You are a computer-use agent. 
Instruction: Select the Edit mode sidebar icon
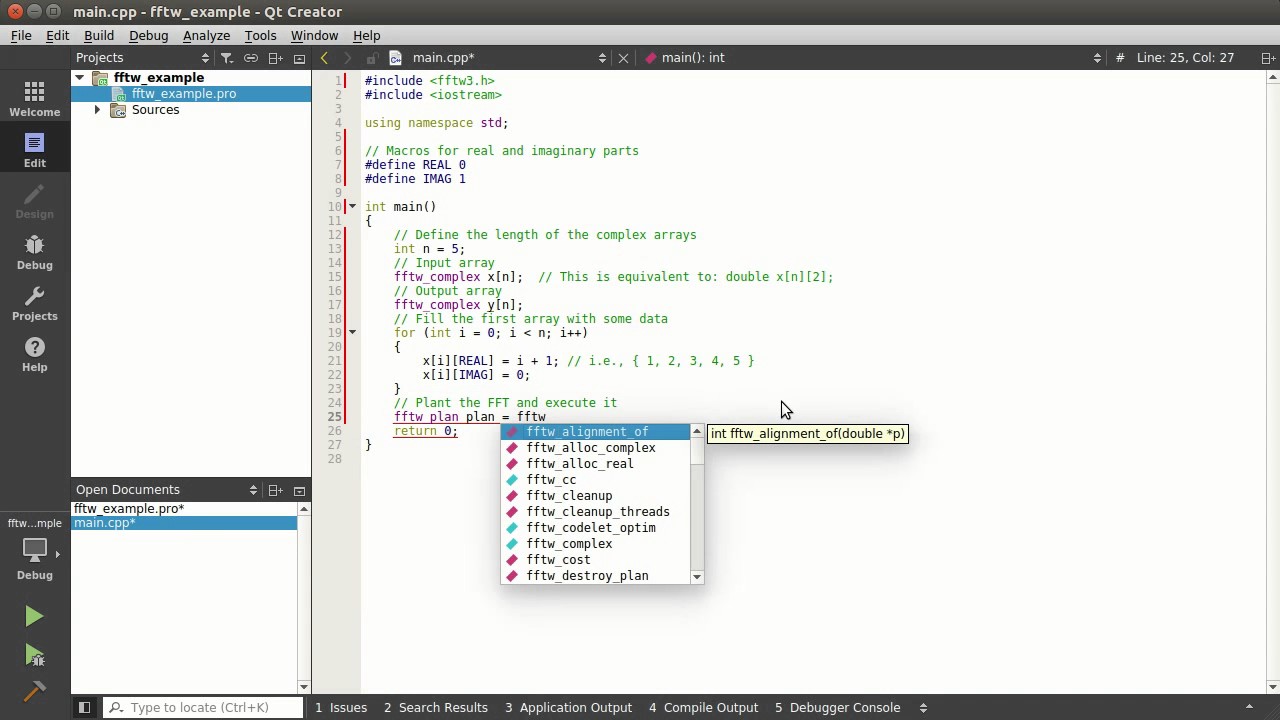coord(34,150)
